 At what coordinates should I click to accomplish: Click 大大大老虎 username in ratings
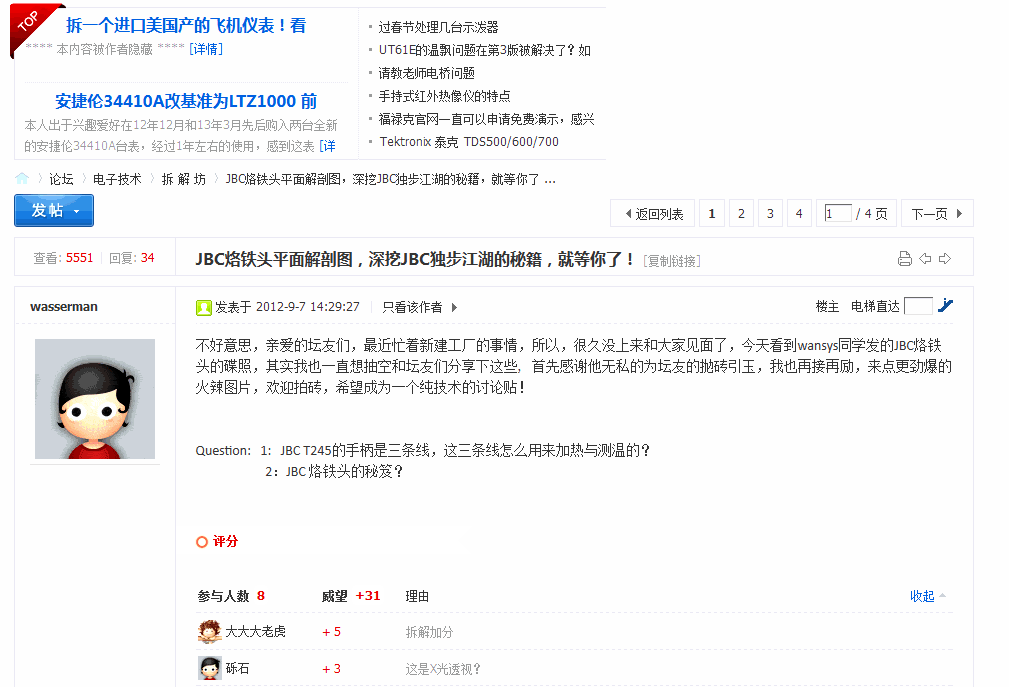255,632
